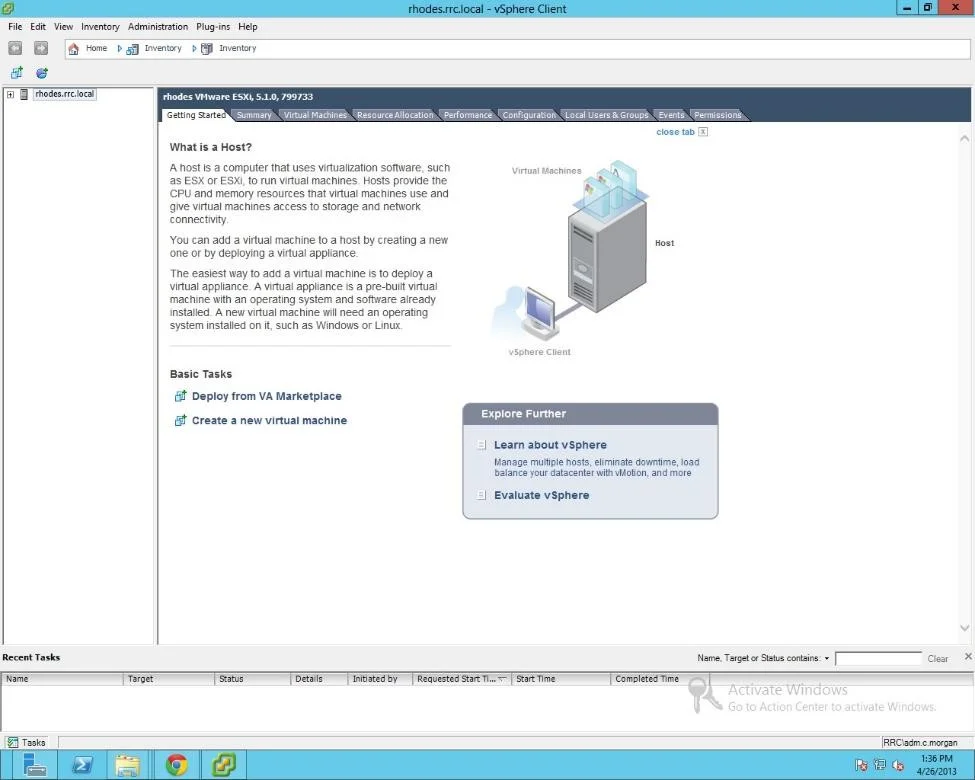Open File Explorer from the taskbar

(x=127, y=764)
